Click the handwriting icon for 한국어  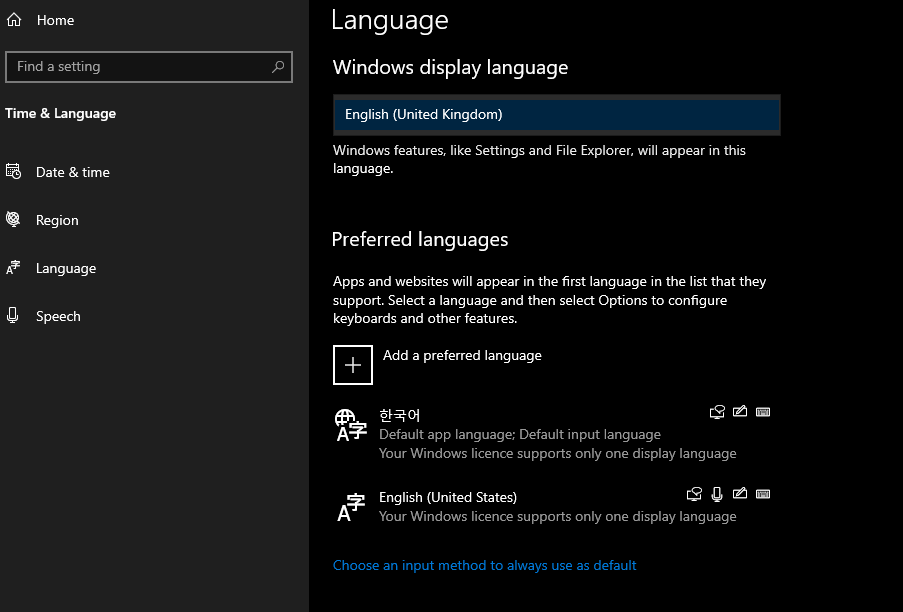740,412
